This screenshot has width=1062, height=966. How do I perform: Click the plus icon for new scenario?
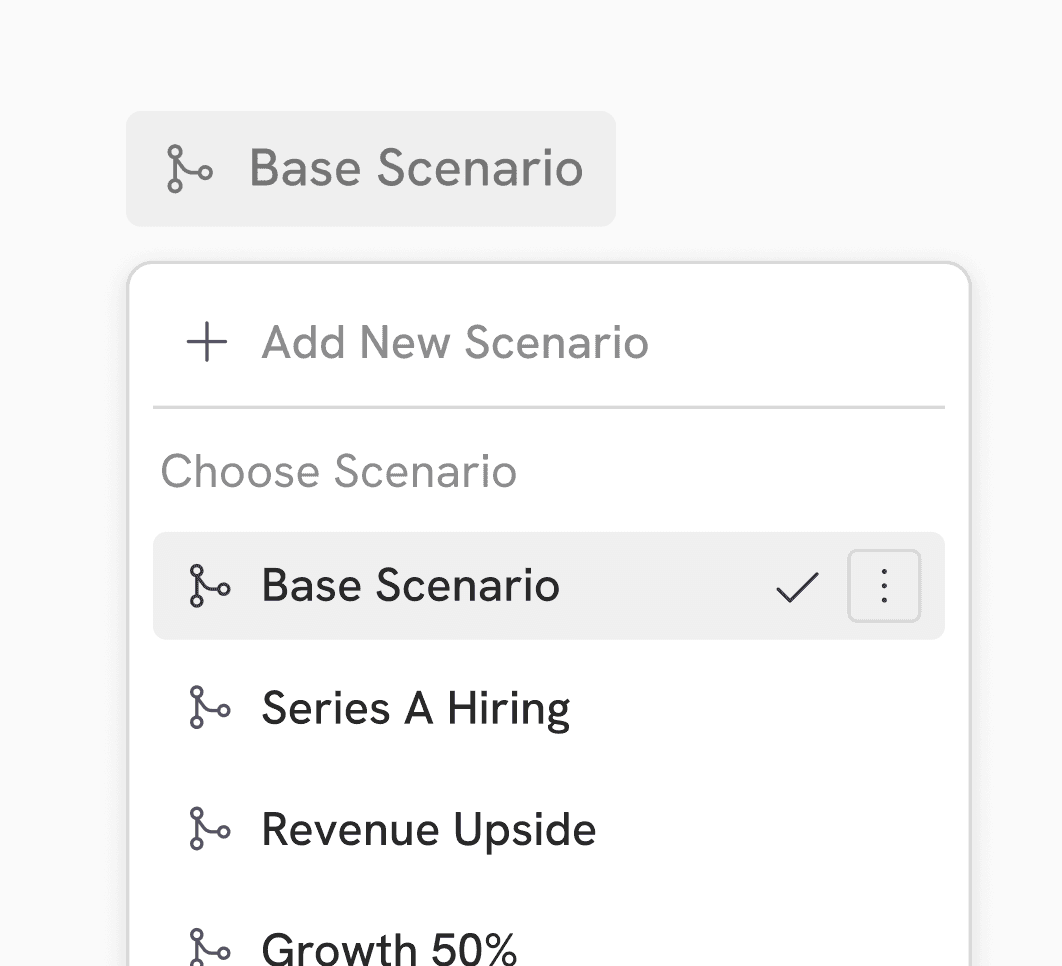(207, 342)
